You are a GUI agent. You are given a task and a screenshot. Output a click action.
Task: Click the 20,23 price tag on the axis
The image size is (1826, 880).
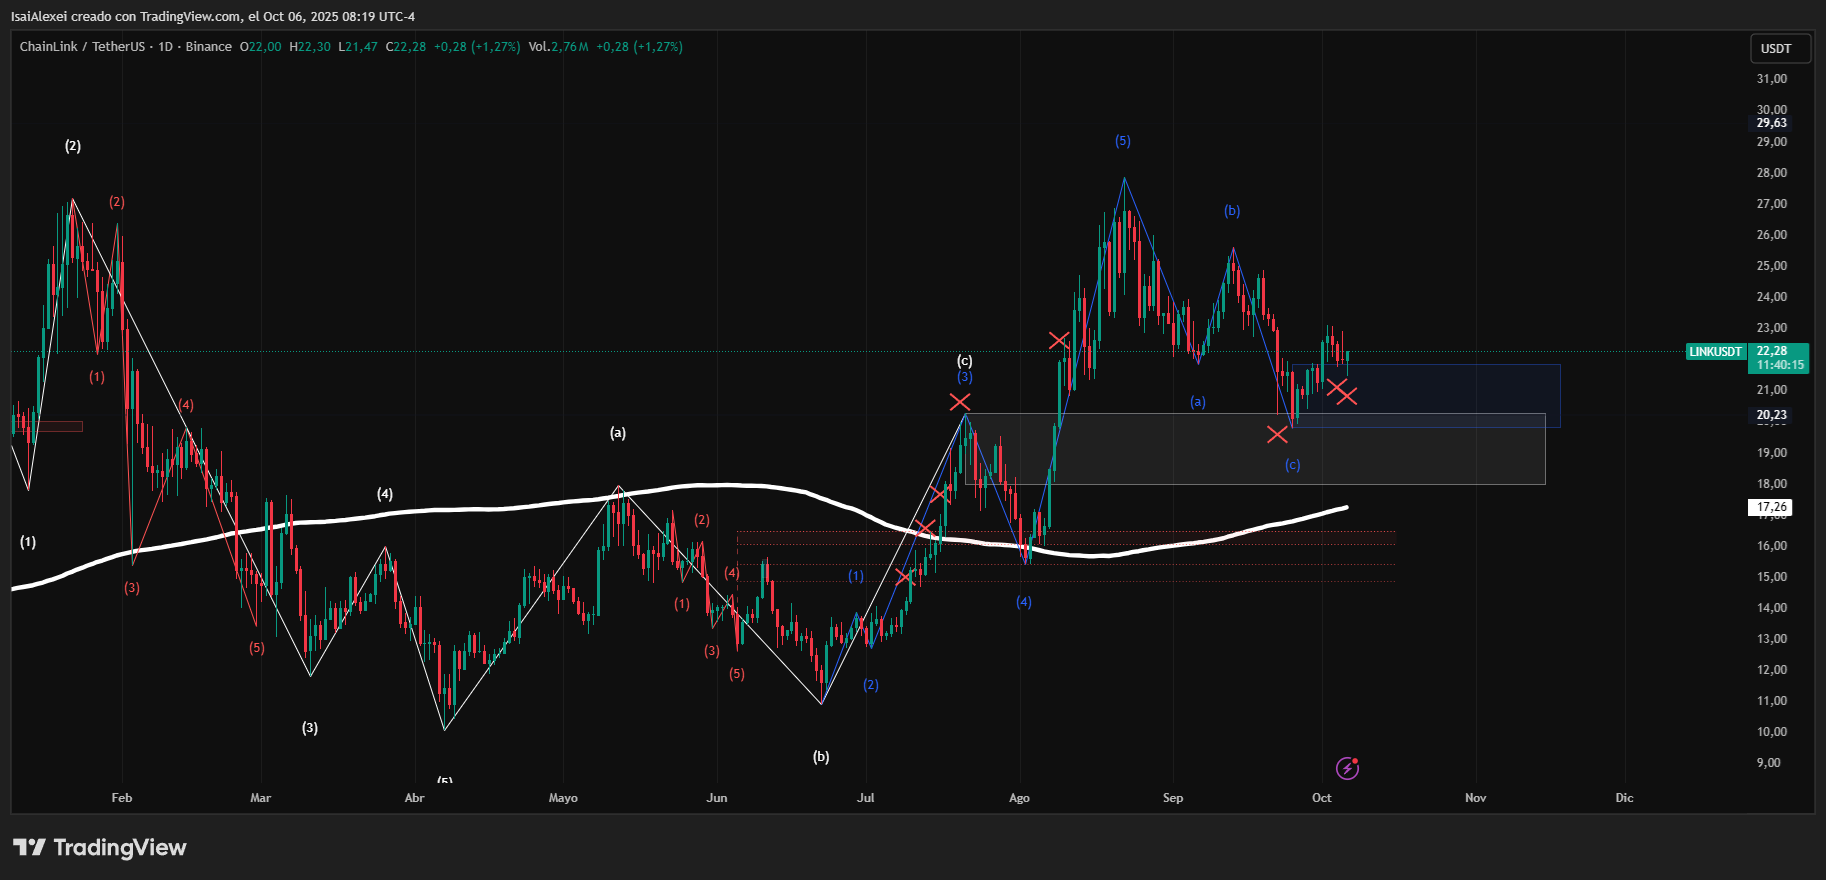[x=1771, y=415]
